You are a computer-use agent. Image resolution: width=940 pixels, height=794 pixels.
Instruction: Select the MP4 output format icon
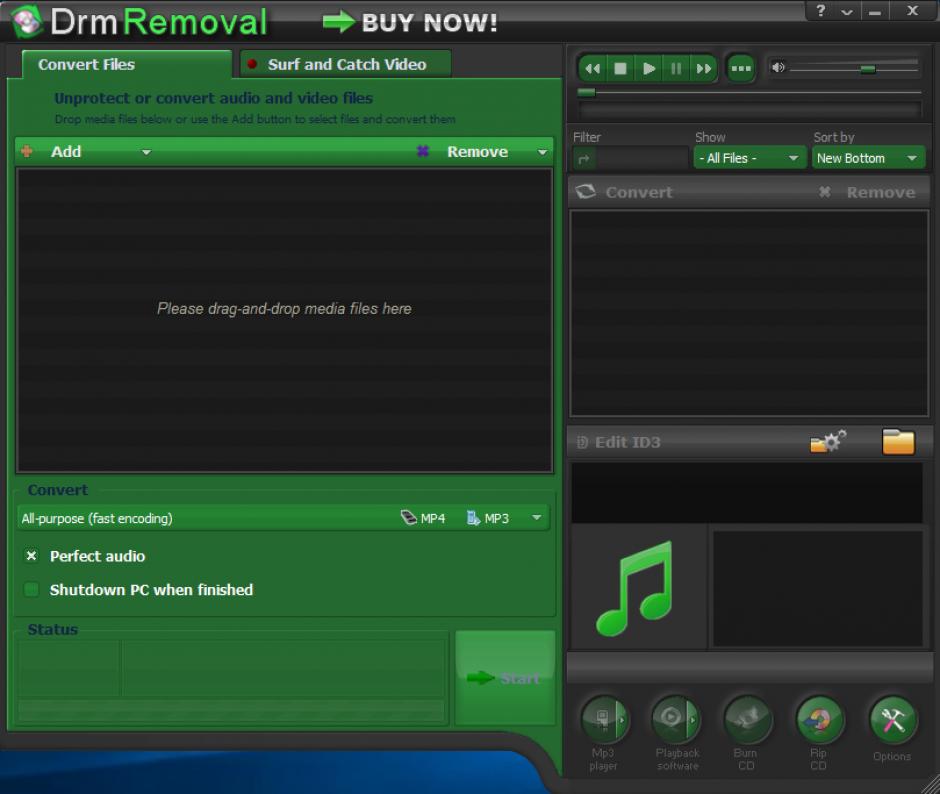pos(423,518)
